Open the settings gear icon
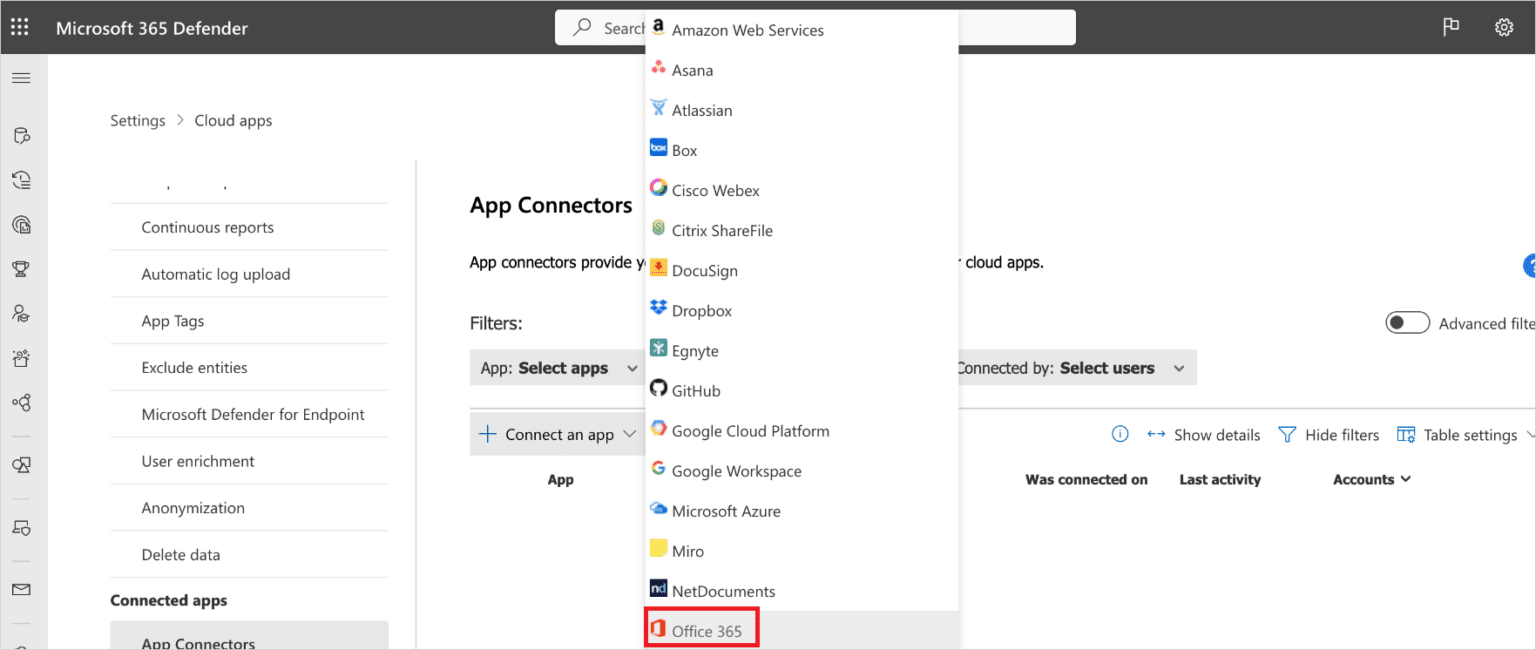The height and width of the screenshot is (650, 1536). click(1504, 27)
